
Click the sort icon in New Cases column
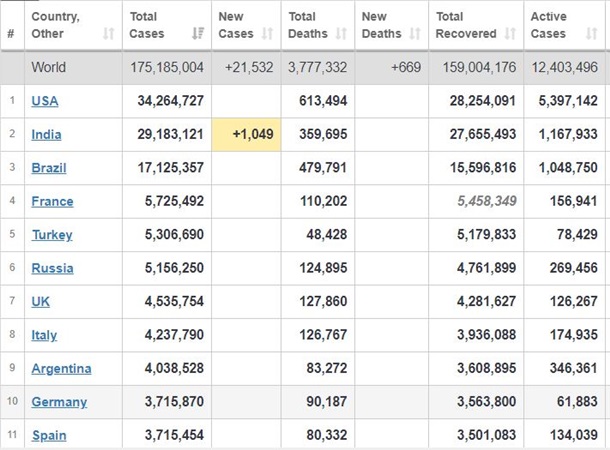[267, 34]
